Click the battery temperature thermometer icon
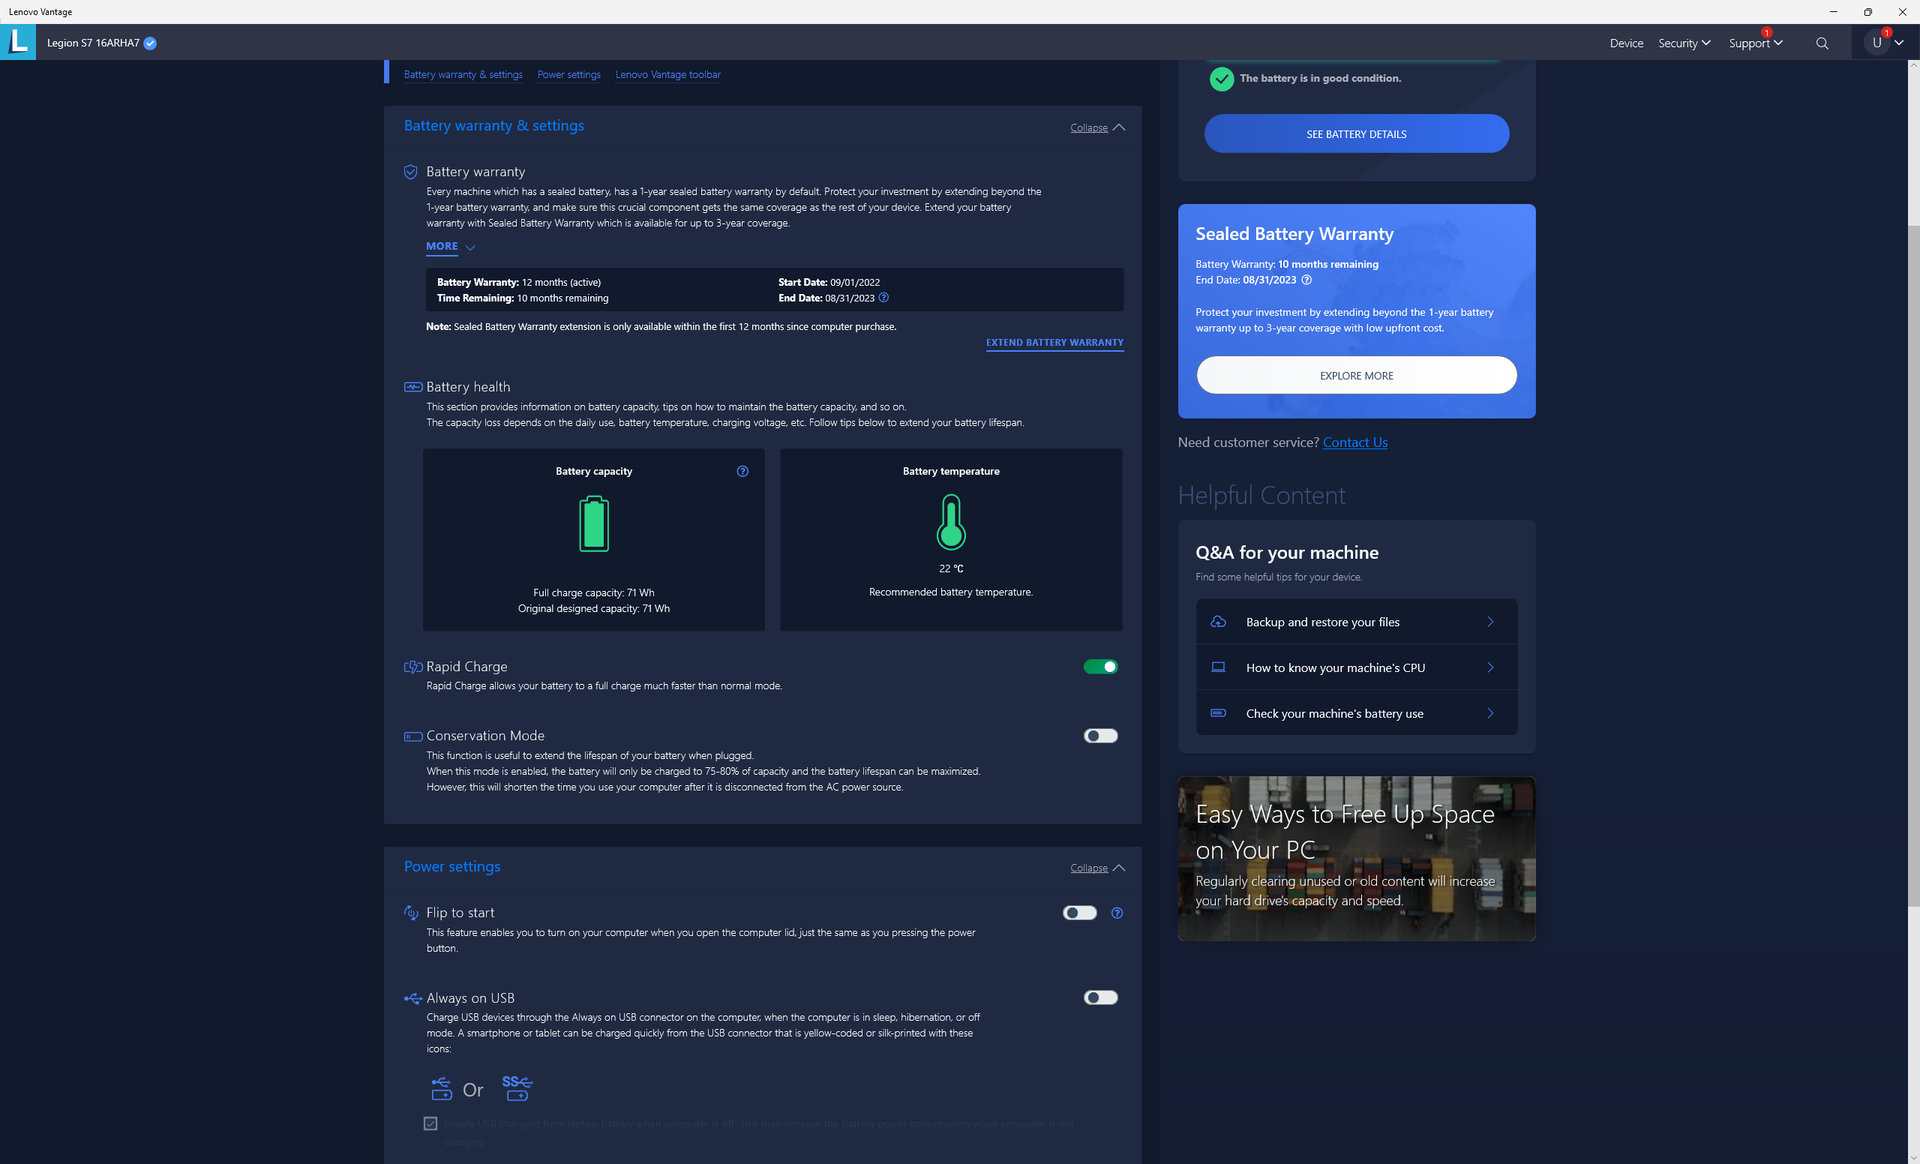Viewport: 1920px width, 1164px height. pyautogui.click(x=951, y=523)
